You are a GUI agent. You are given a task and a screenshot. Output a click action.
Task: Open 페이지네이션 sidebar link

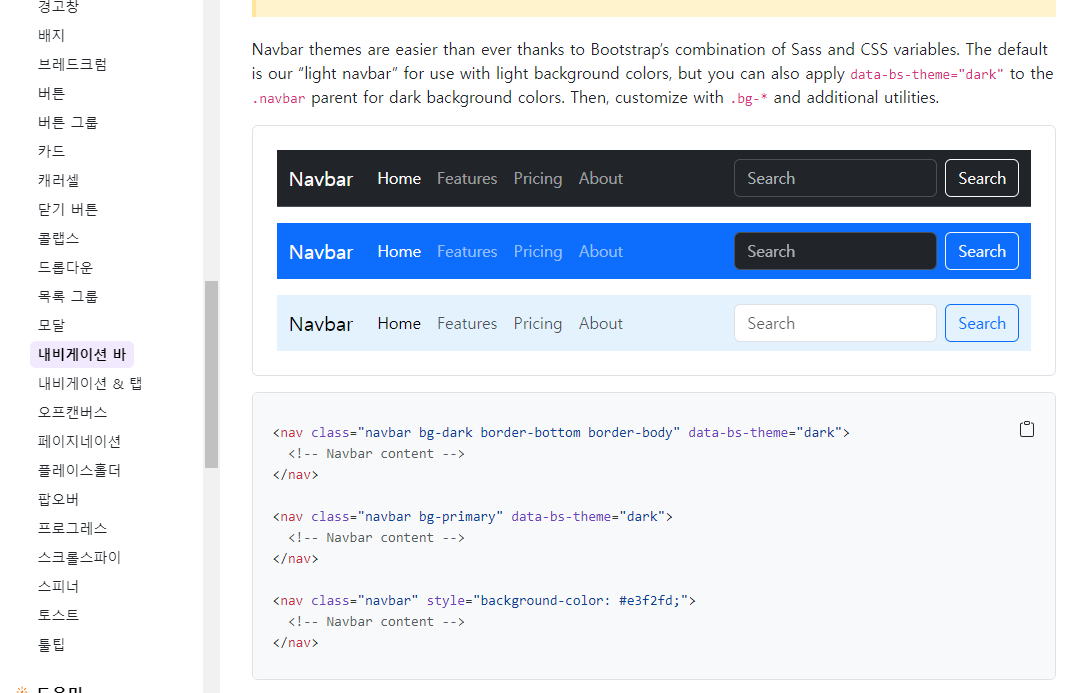tap(79, 441)
